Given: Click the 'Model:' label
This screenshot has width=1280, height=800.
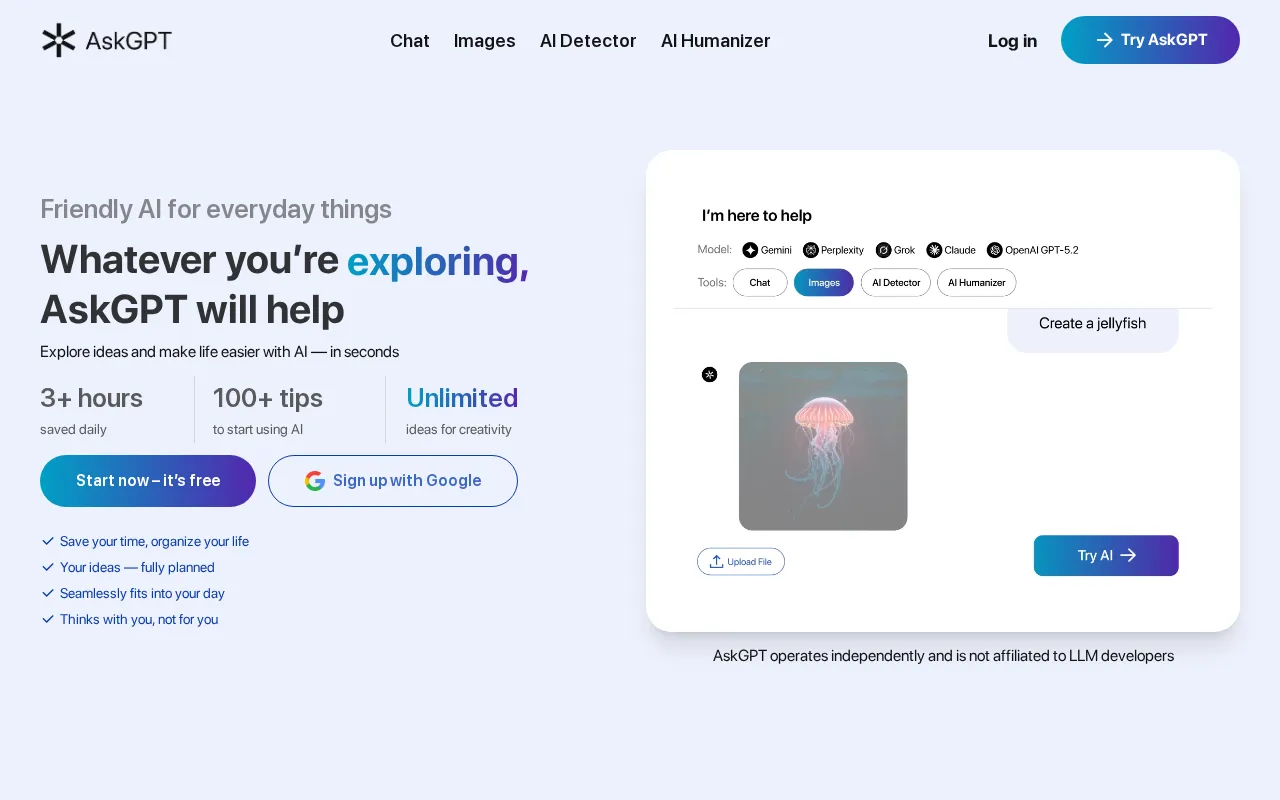Looking at the screenshot, I should pyautogui.click(x=714, y=250).
